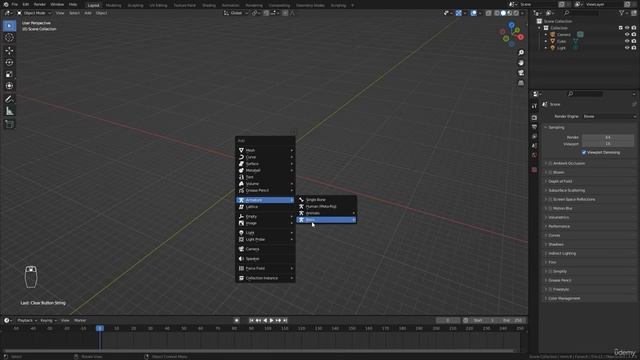
Task: Choose Curve in the Add menu
Action: (x=265, y=157)
